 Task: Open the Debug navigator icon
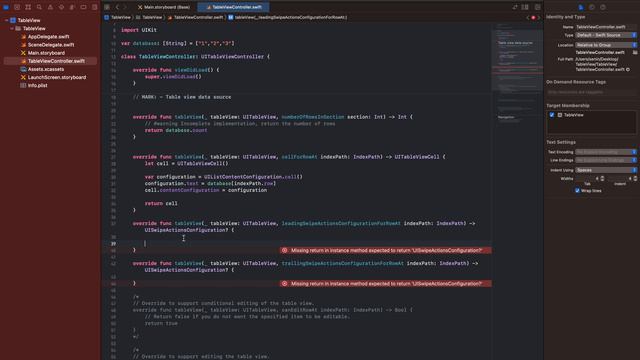(72, 7)
